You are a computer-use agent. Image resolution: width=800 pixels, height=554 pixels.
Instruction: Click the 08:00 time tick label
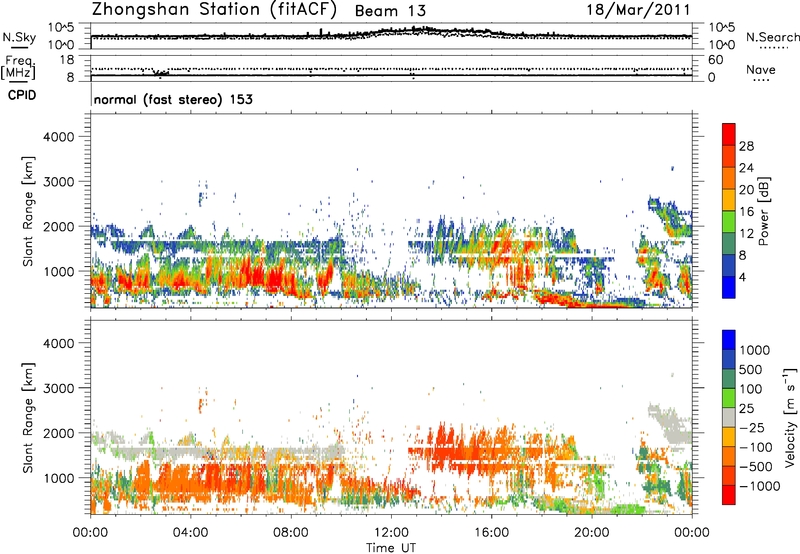[291, 533]
